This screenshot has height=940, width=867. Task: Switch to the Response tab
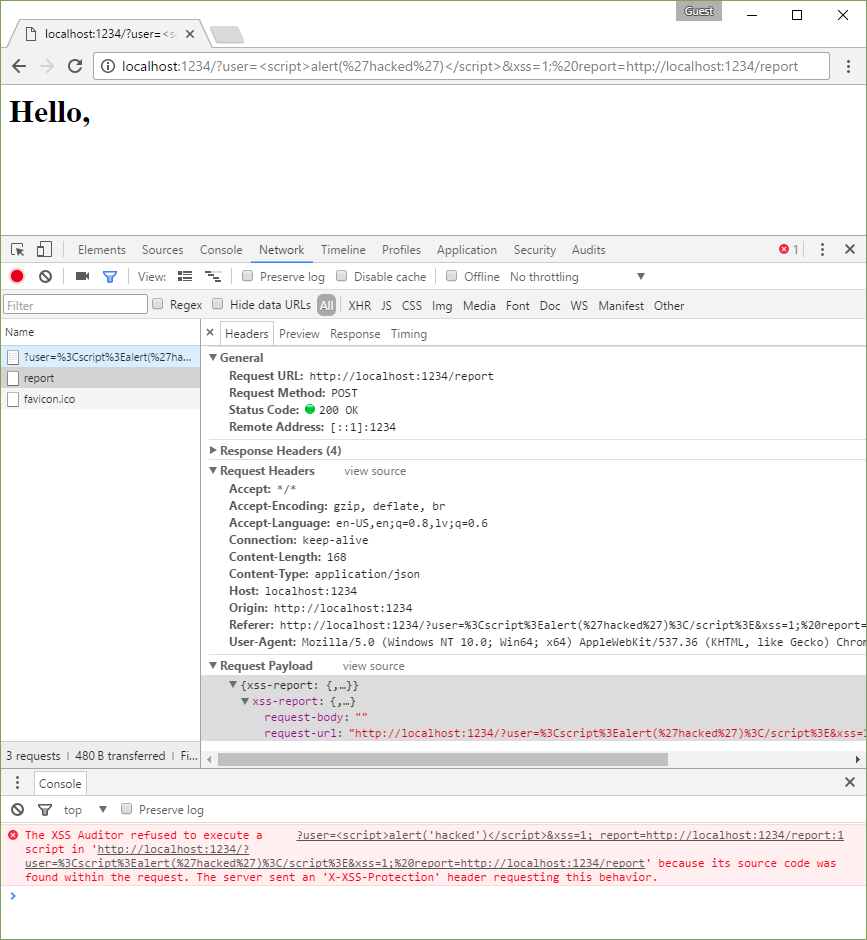pos(355,334)
